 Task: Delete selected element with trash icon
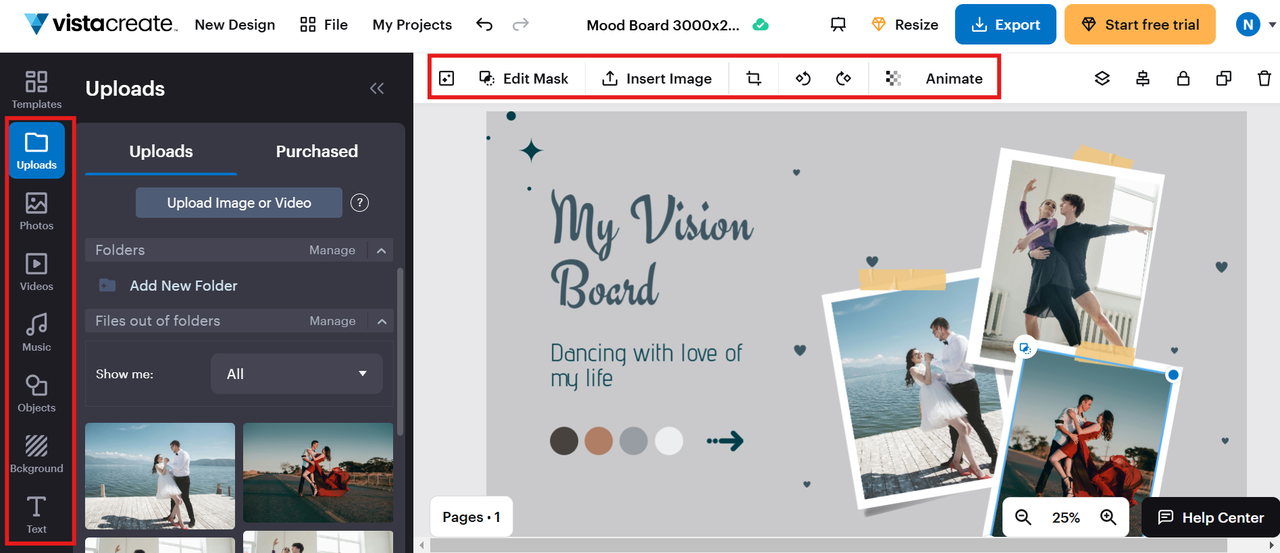(1264, 78)
